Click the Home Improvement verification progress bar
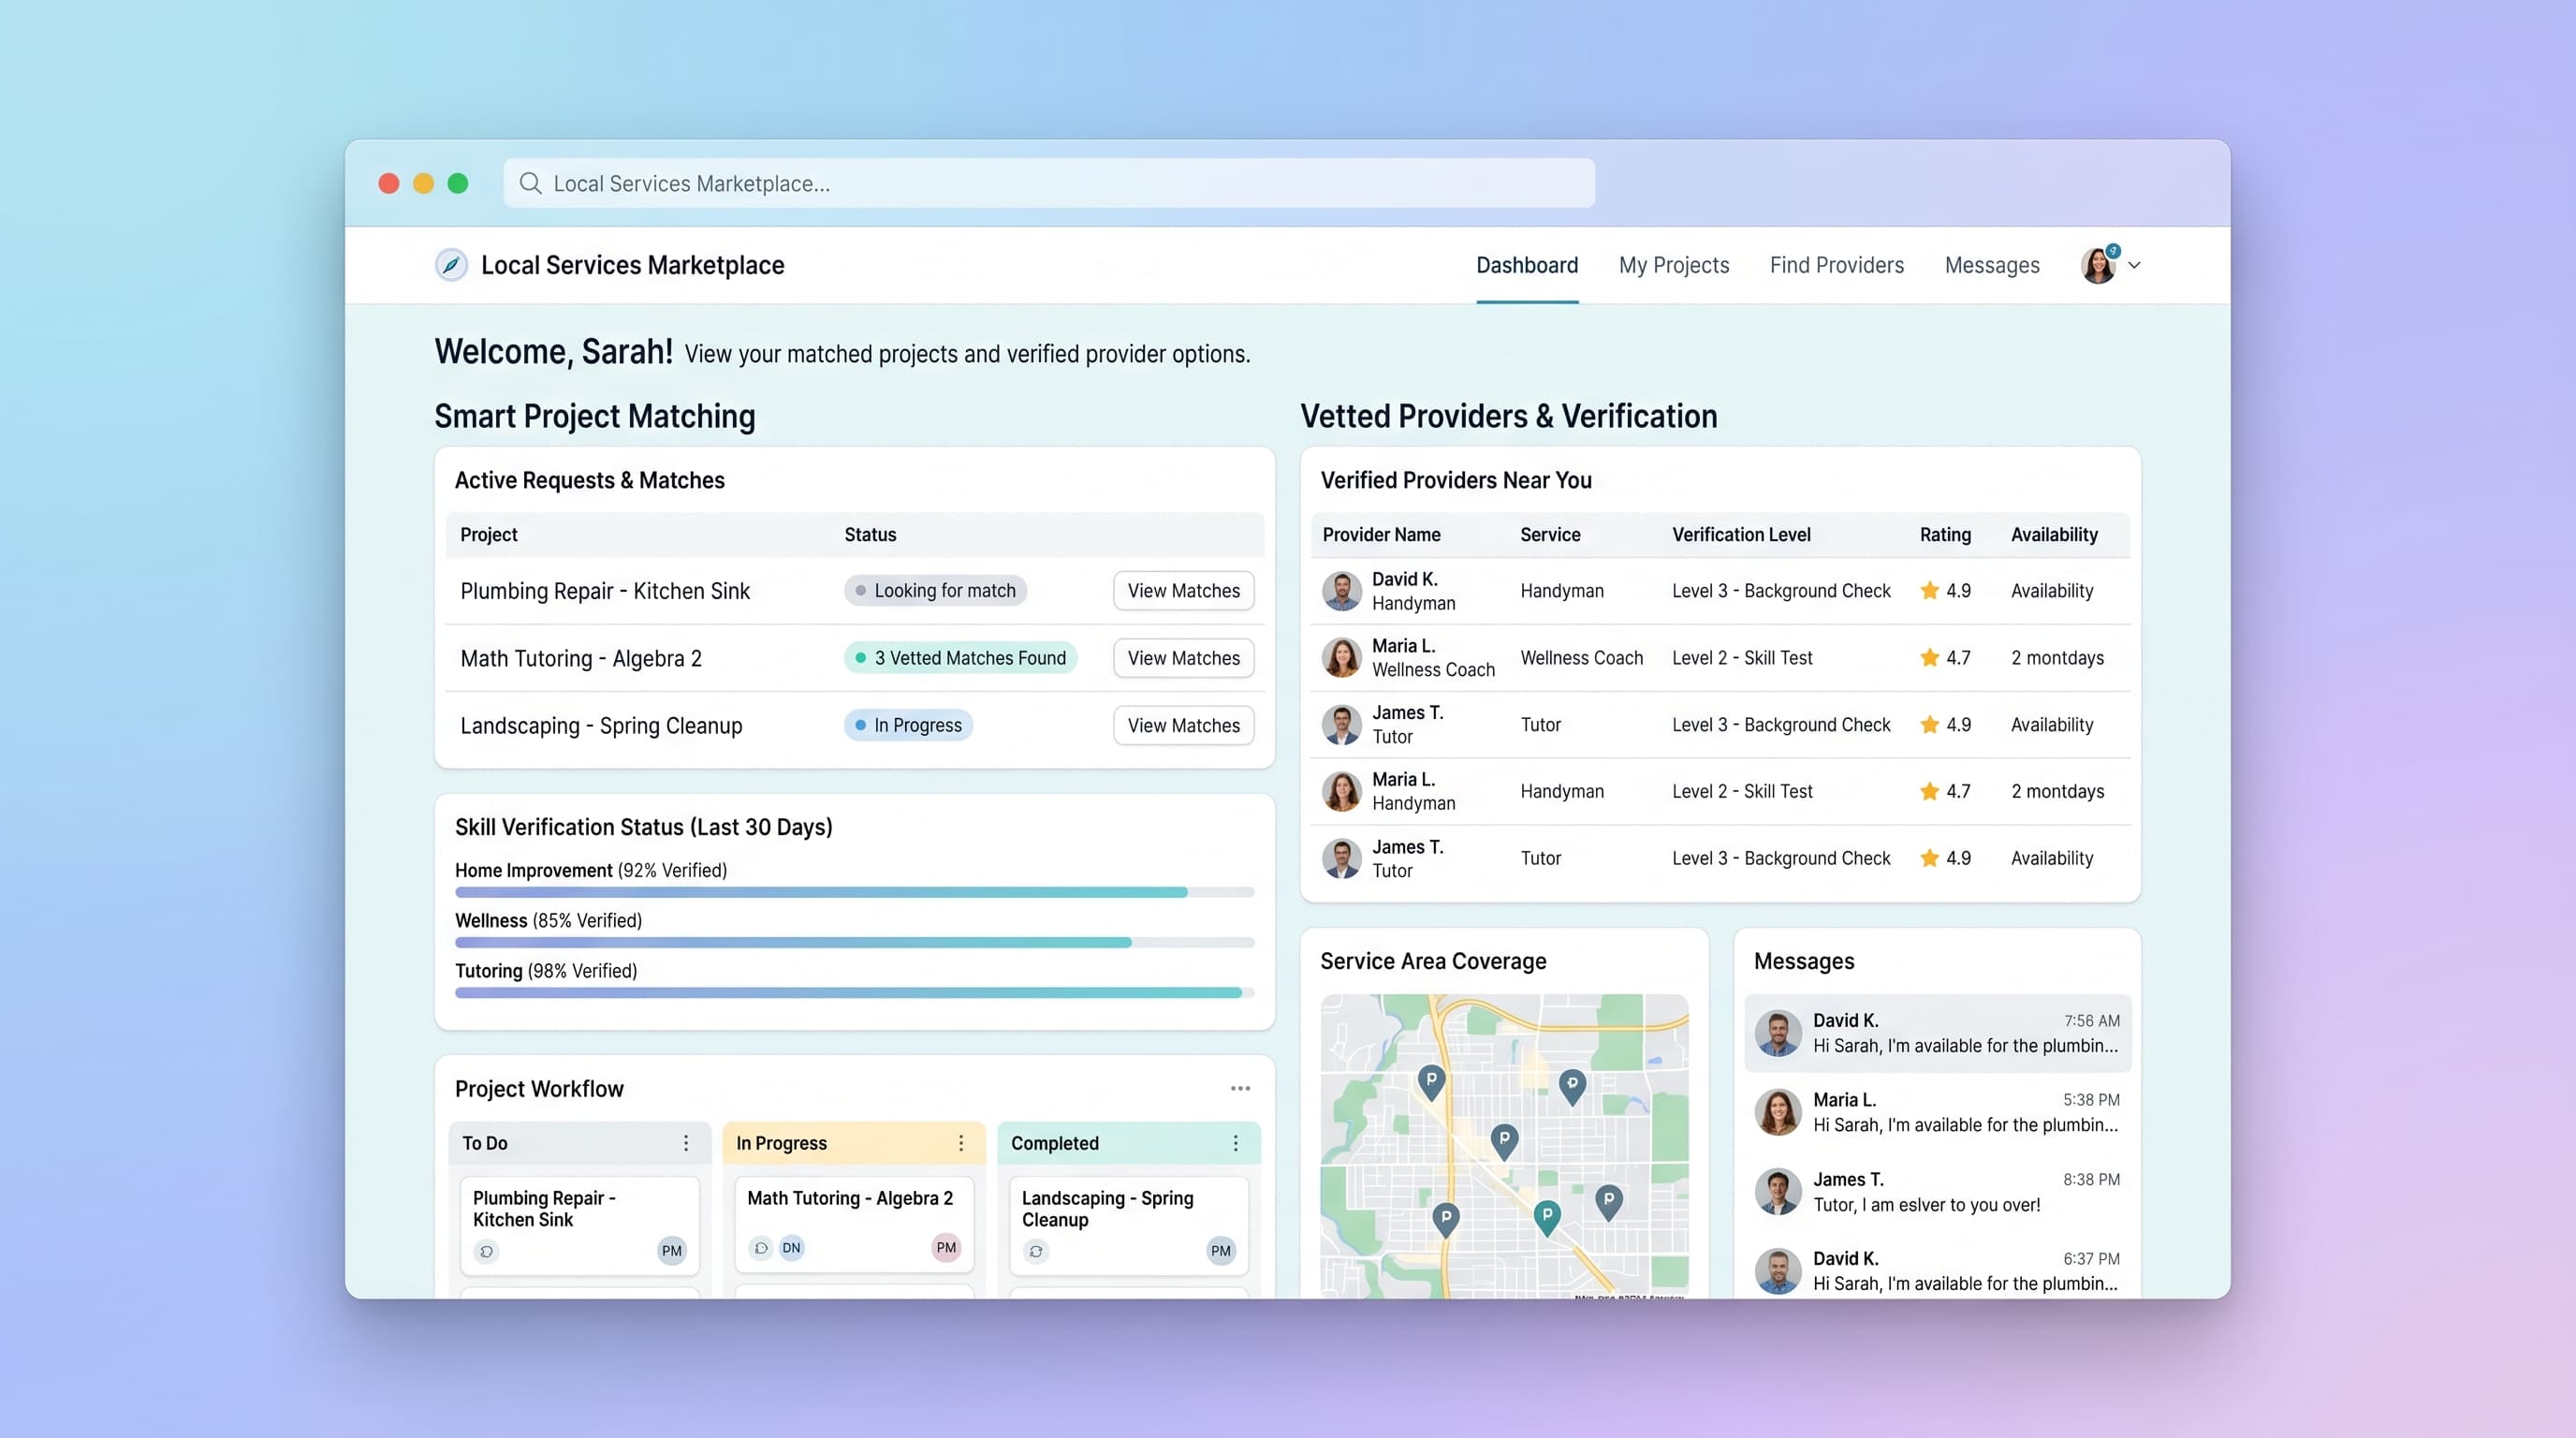This screenshot has height=1438, width=2576. pos(854,892)
